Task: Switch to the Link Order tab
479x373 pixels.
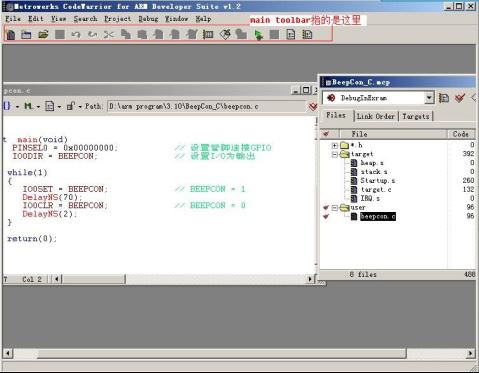Action: point(376,116)
